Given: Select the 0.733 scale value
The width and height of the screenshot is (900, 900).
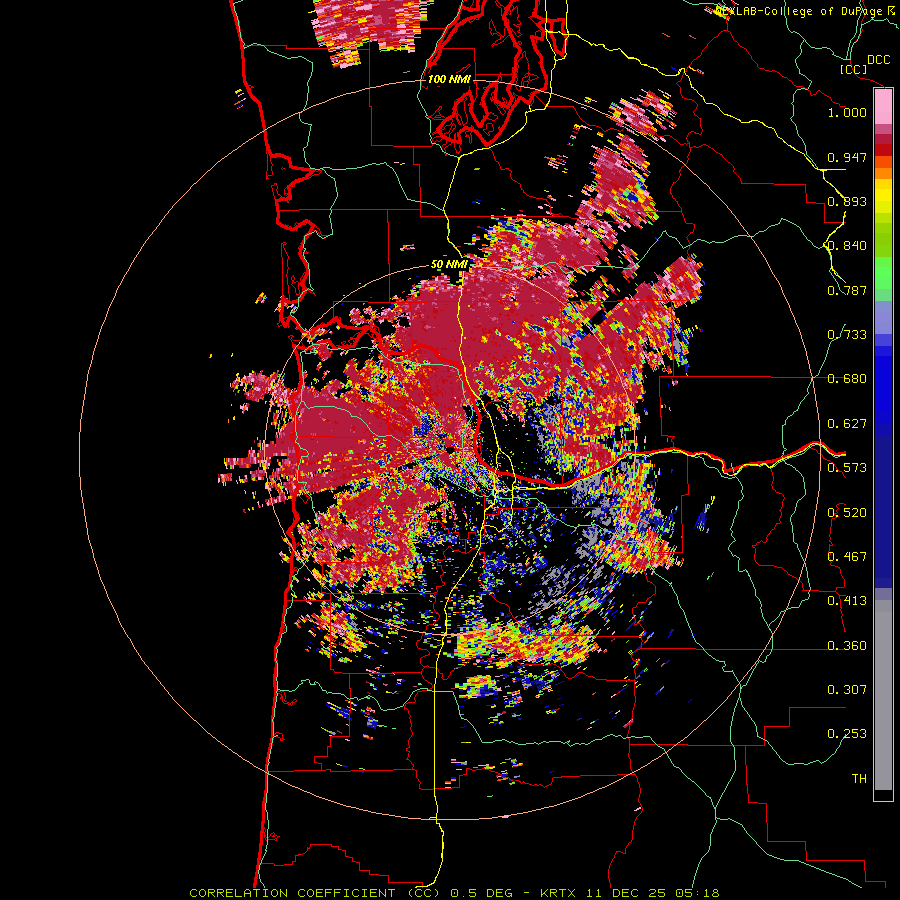Looking at the screenshot, I should (x=847, y=335).
